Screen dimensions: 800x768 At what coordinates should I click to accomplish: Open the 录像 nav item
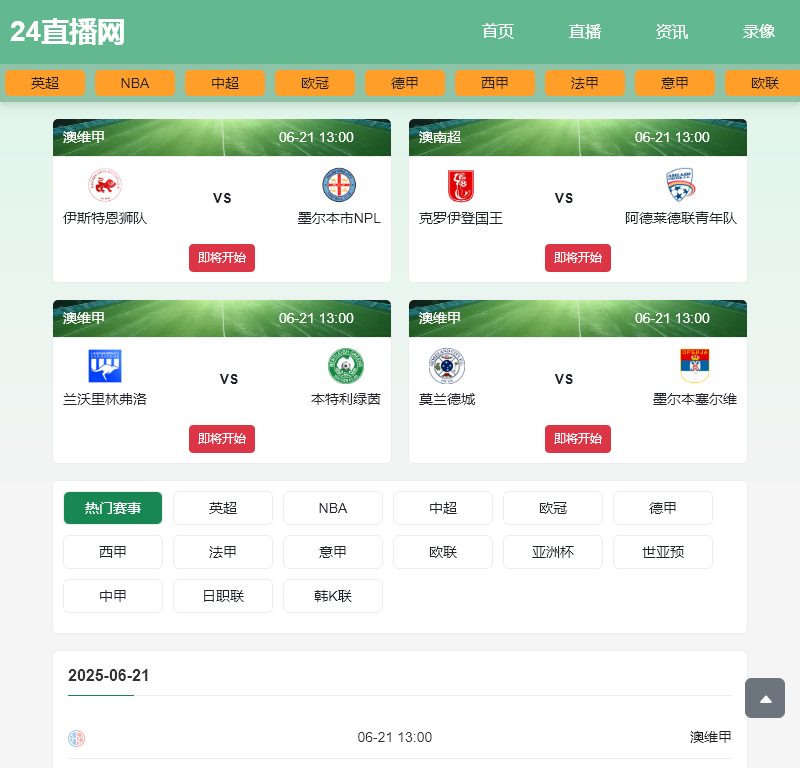tap(759, 31)
